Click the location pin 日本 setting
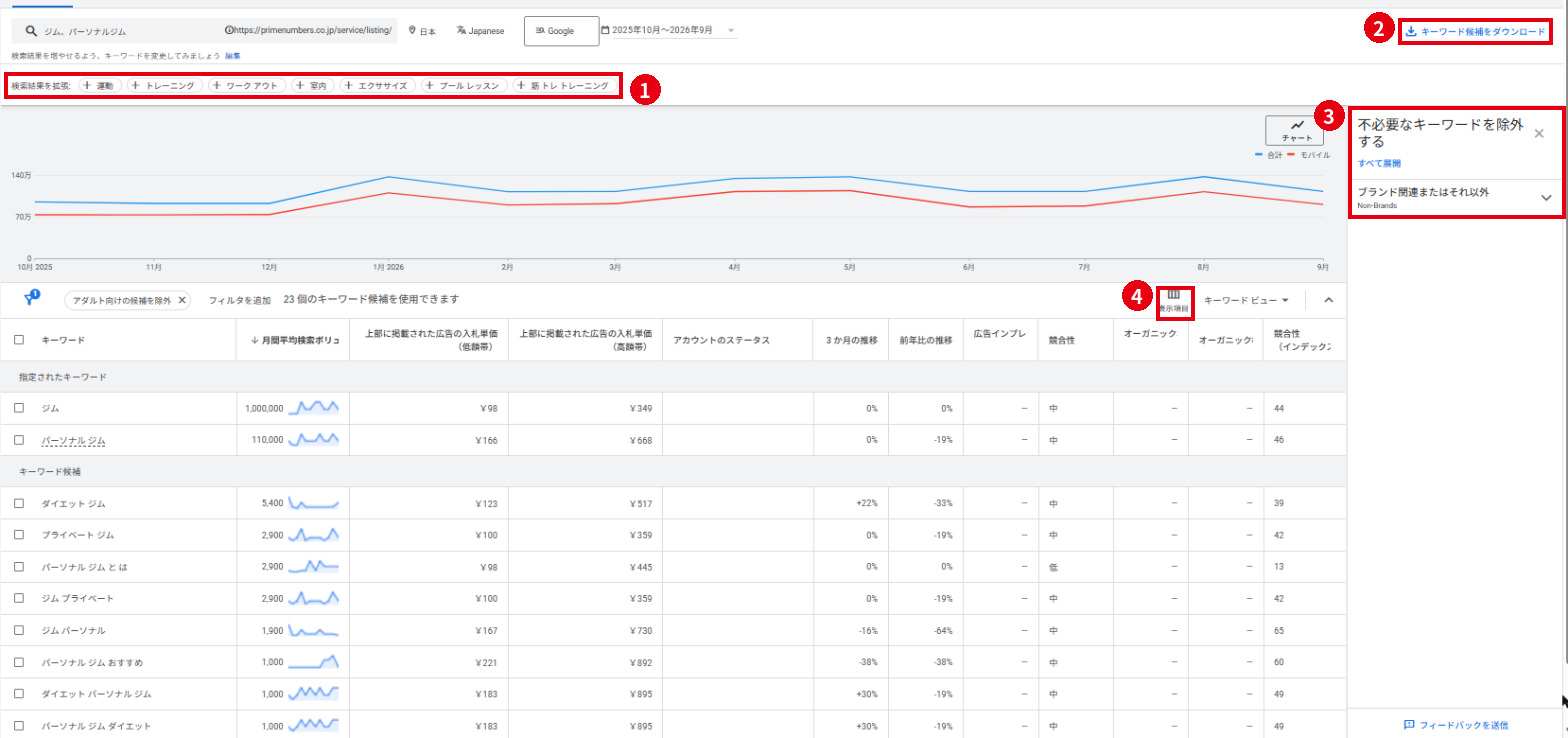Viewport: 1568px width, 738px height. point(422,32)
